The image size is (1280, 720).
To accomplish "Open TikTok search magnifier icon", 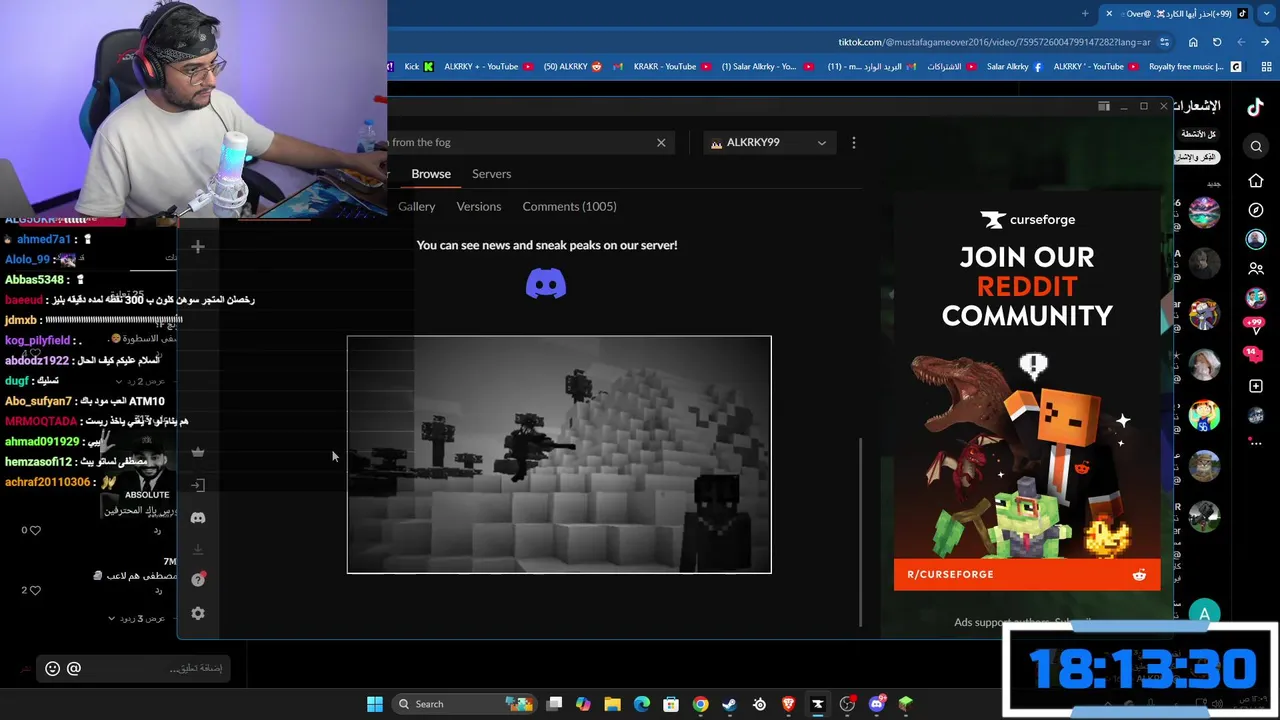I will (1256, 147).
